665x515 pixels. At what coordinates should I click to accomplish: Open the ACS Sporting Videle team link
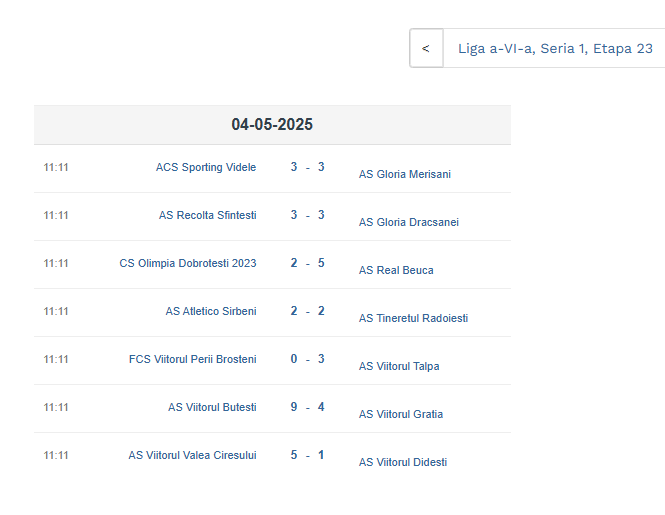(x=206, y=167)
